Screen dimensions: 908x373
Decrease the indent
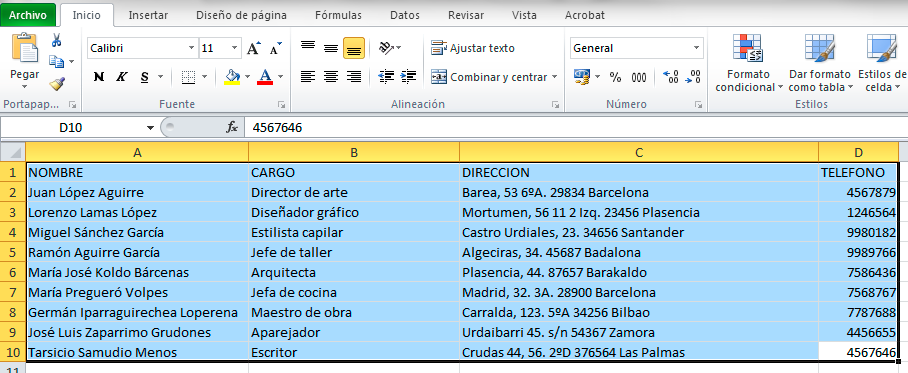tap(386, 76)
